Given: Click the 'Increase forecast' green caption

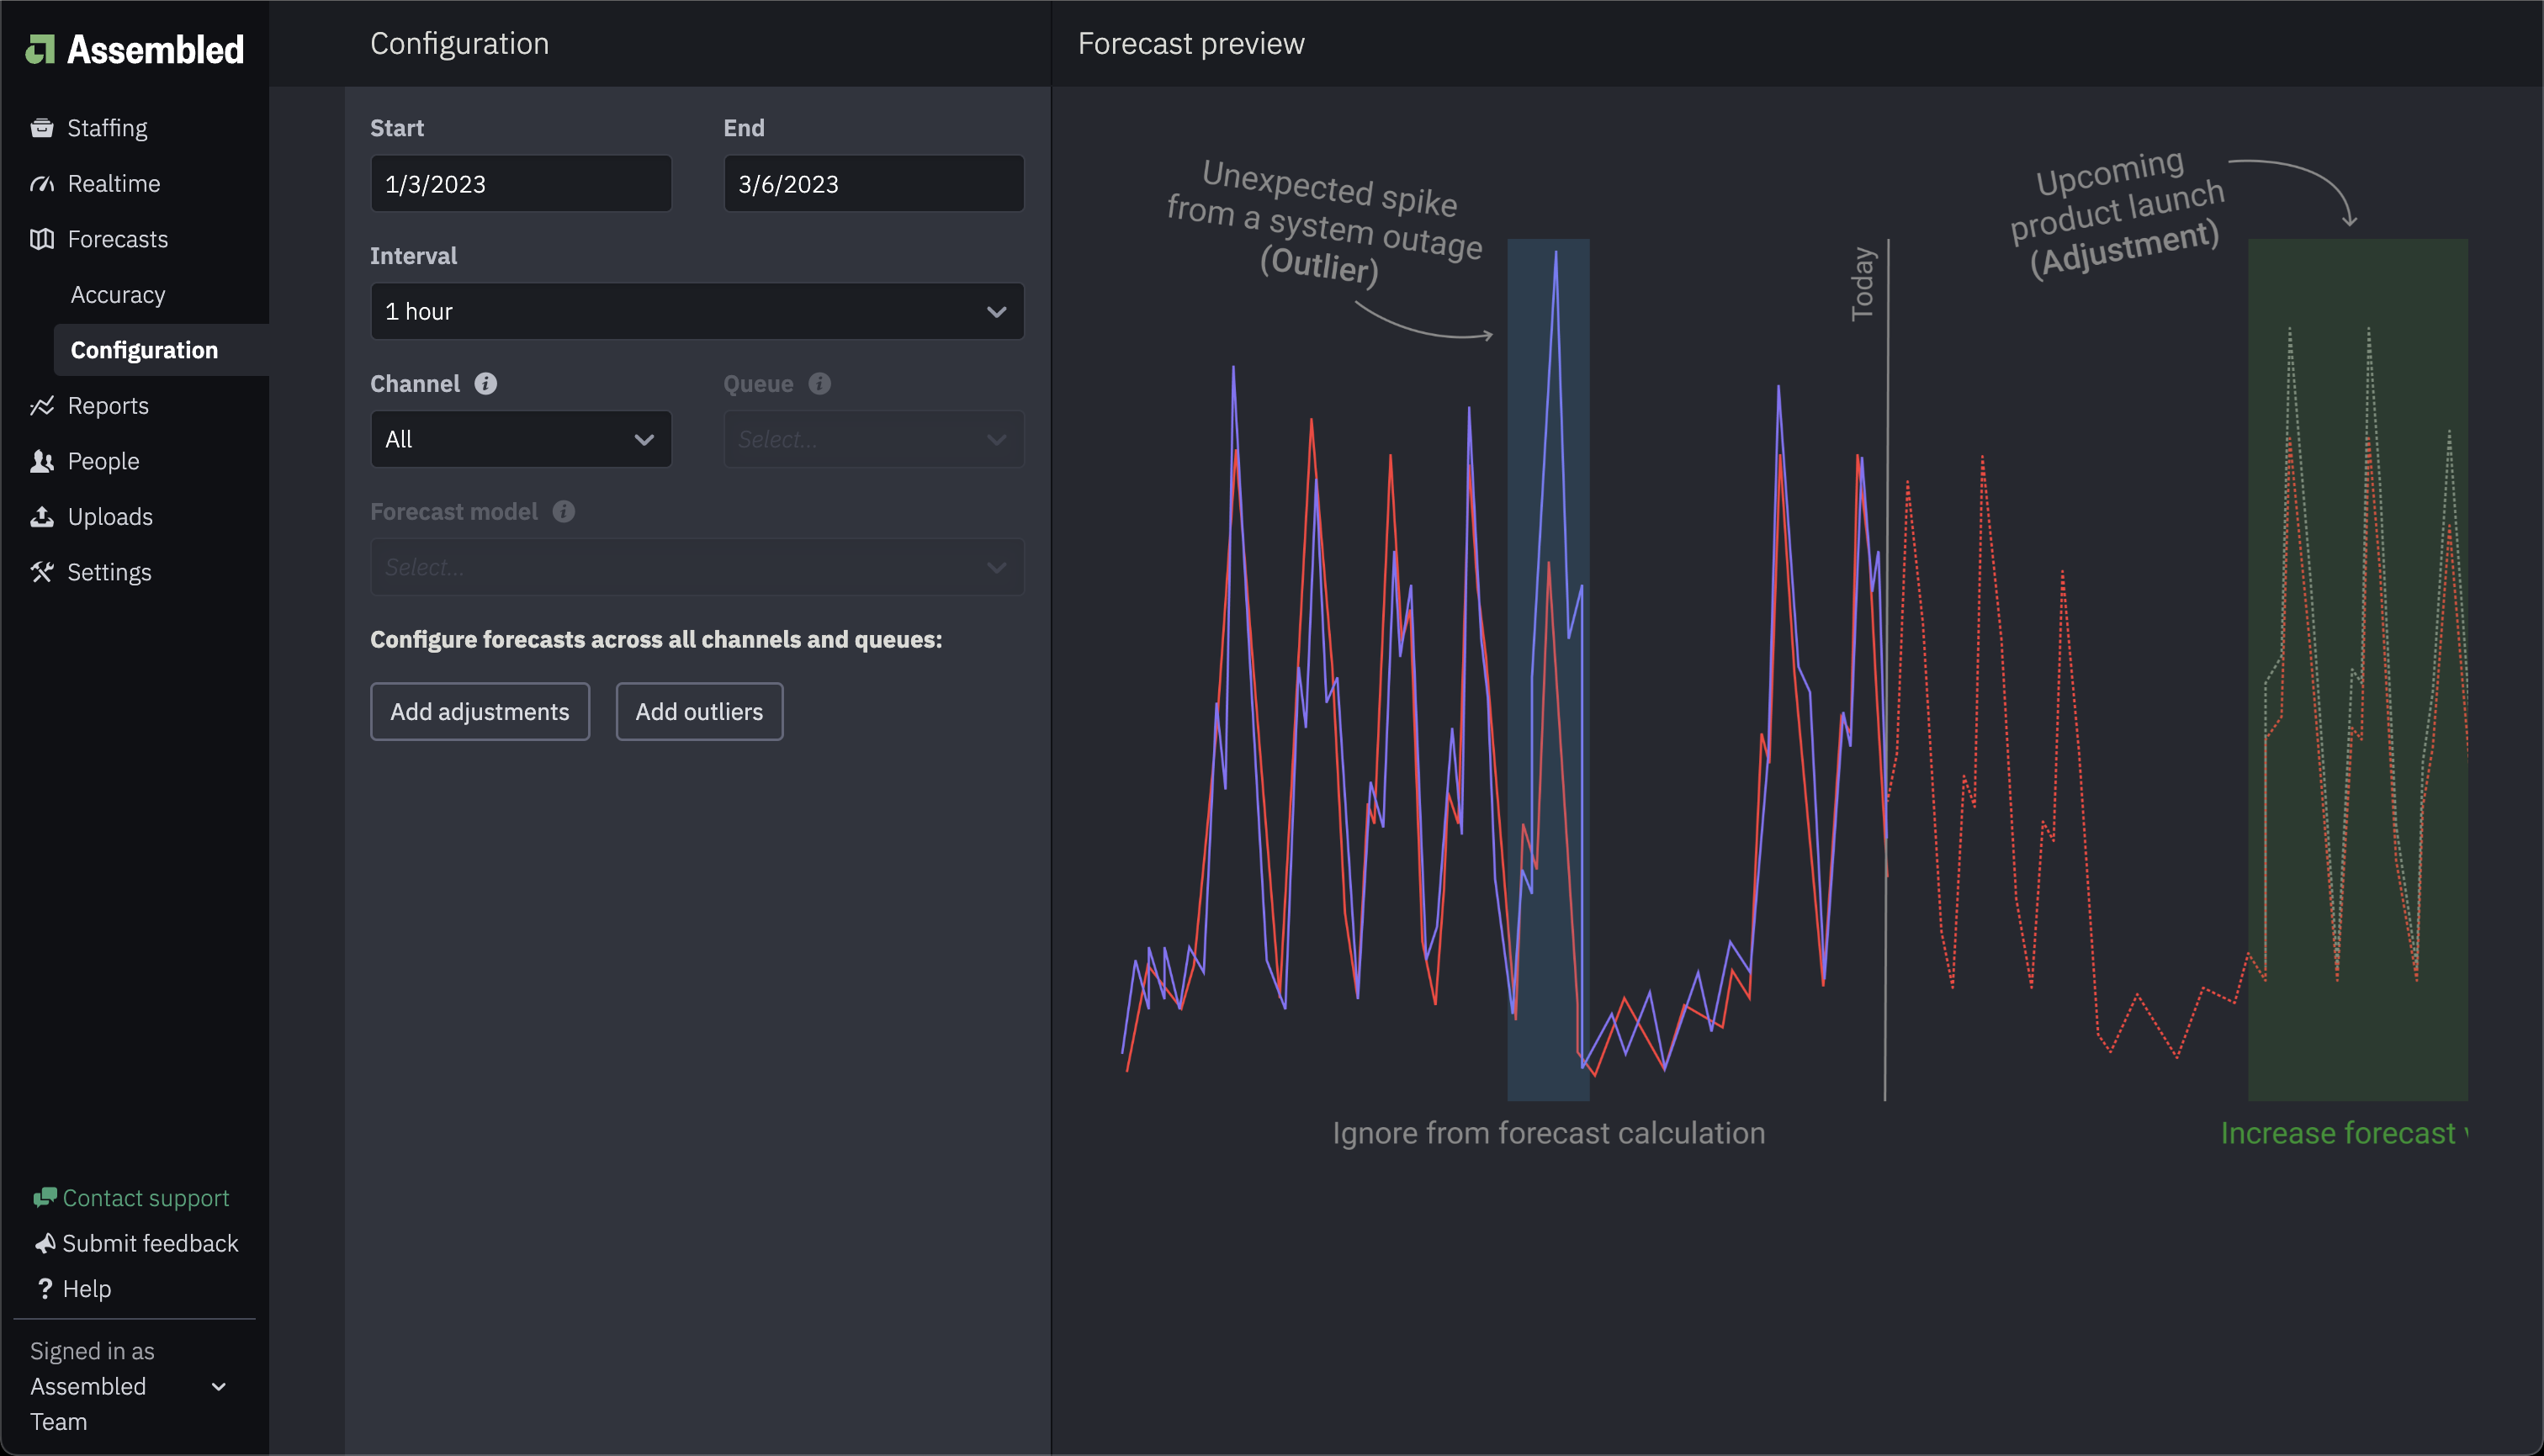Looking at the screenshot, I should 2343,1133.
